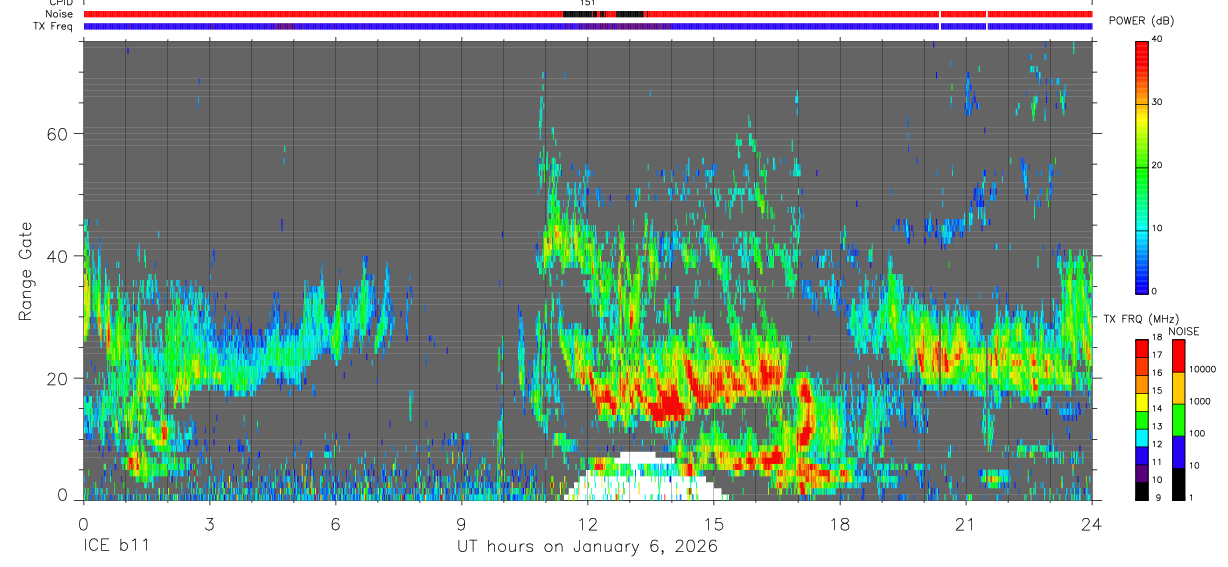Select 'UT hours on January 6, 2026' label
The image size is (1228, 567).
point(587,547)
